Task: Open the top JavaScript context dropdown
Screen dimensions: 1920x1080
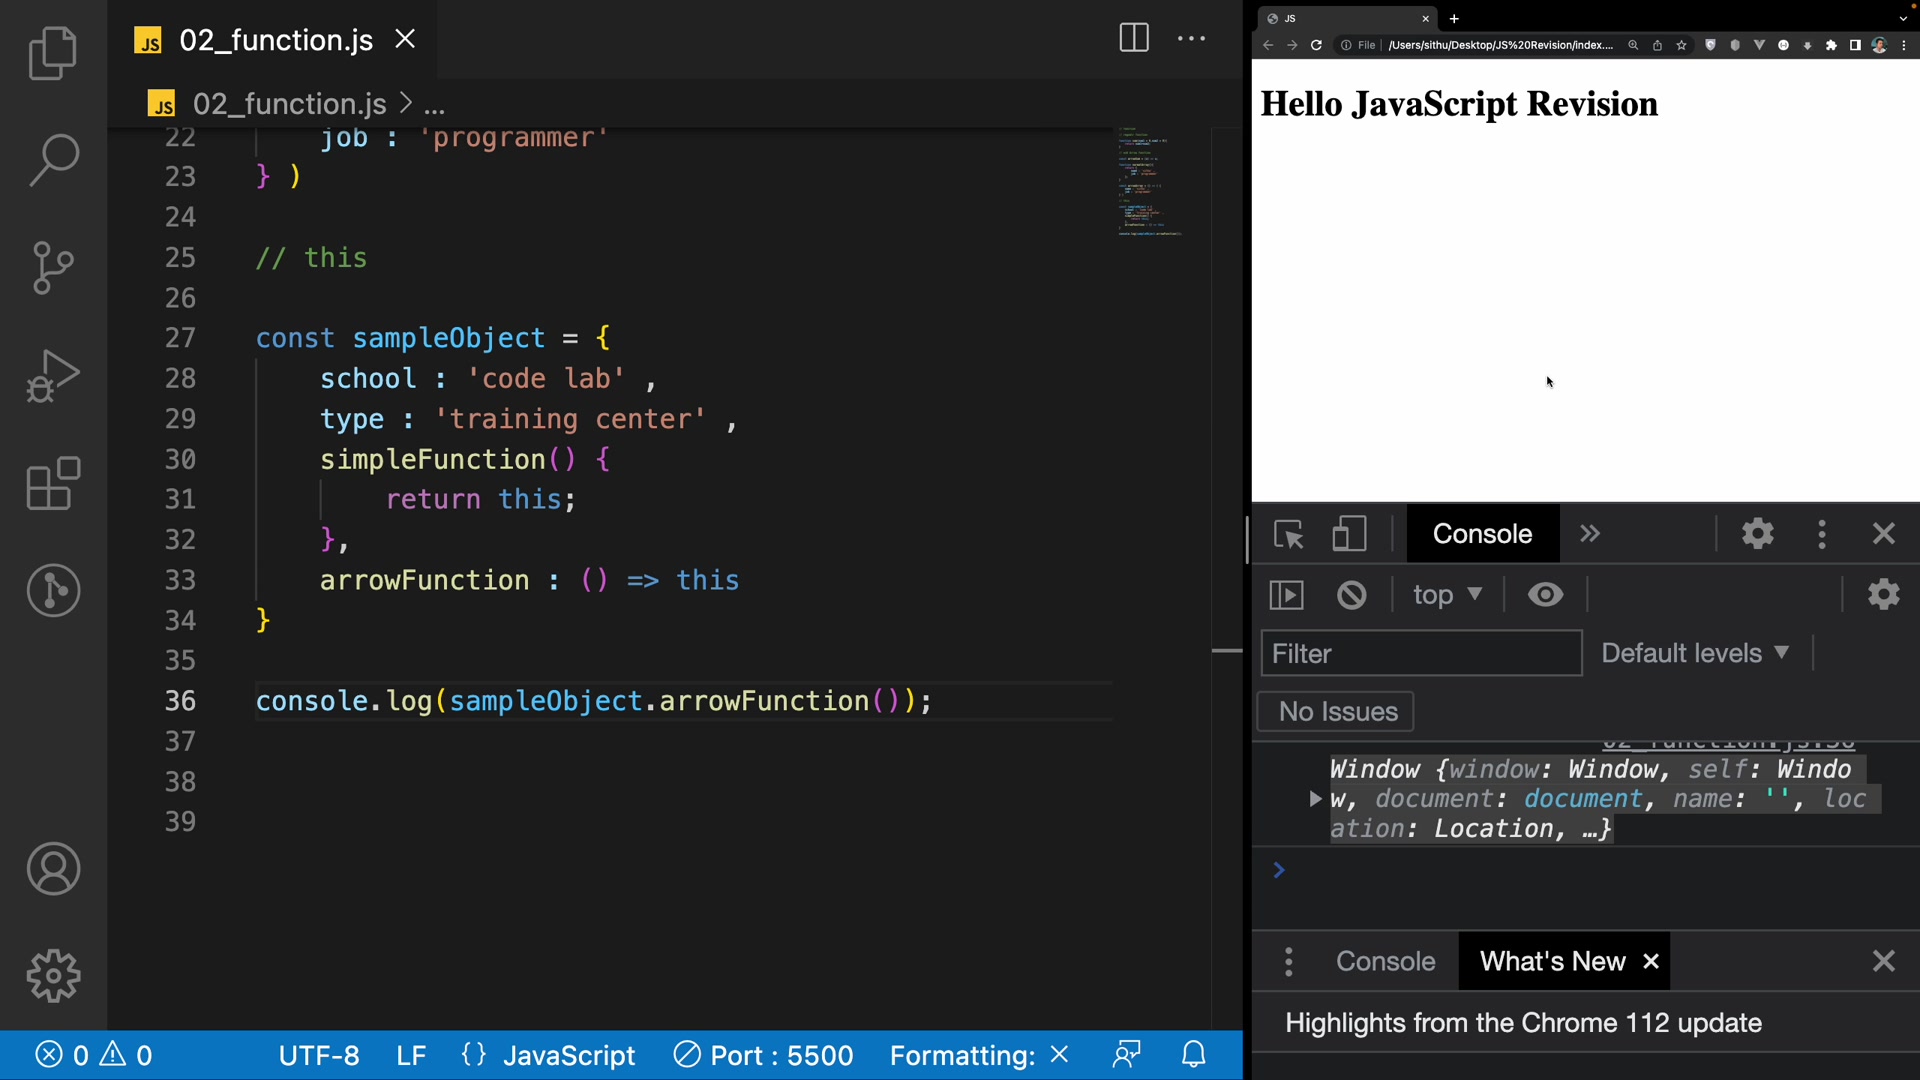Action: coord(1447,595)
